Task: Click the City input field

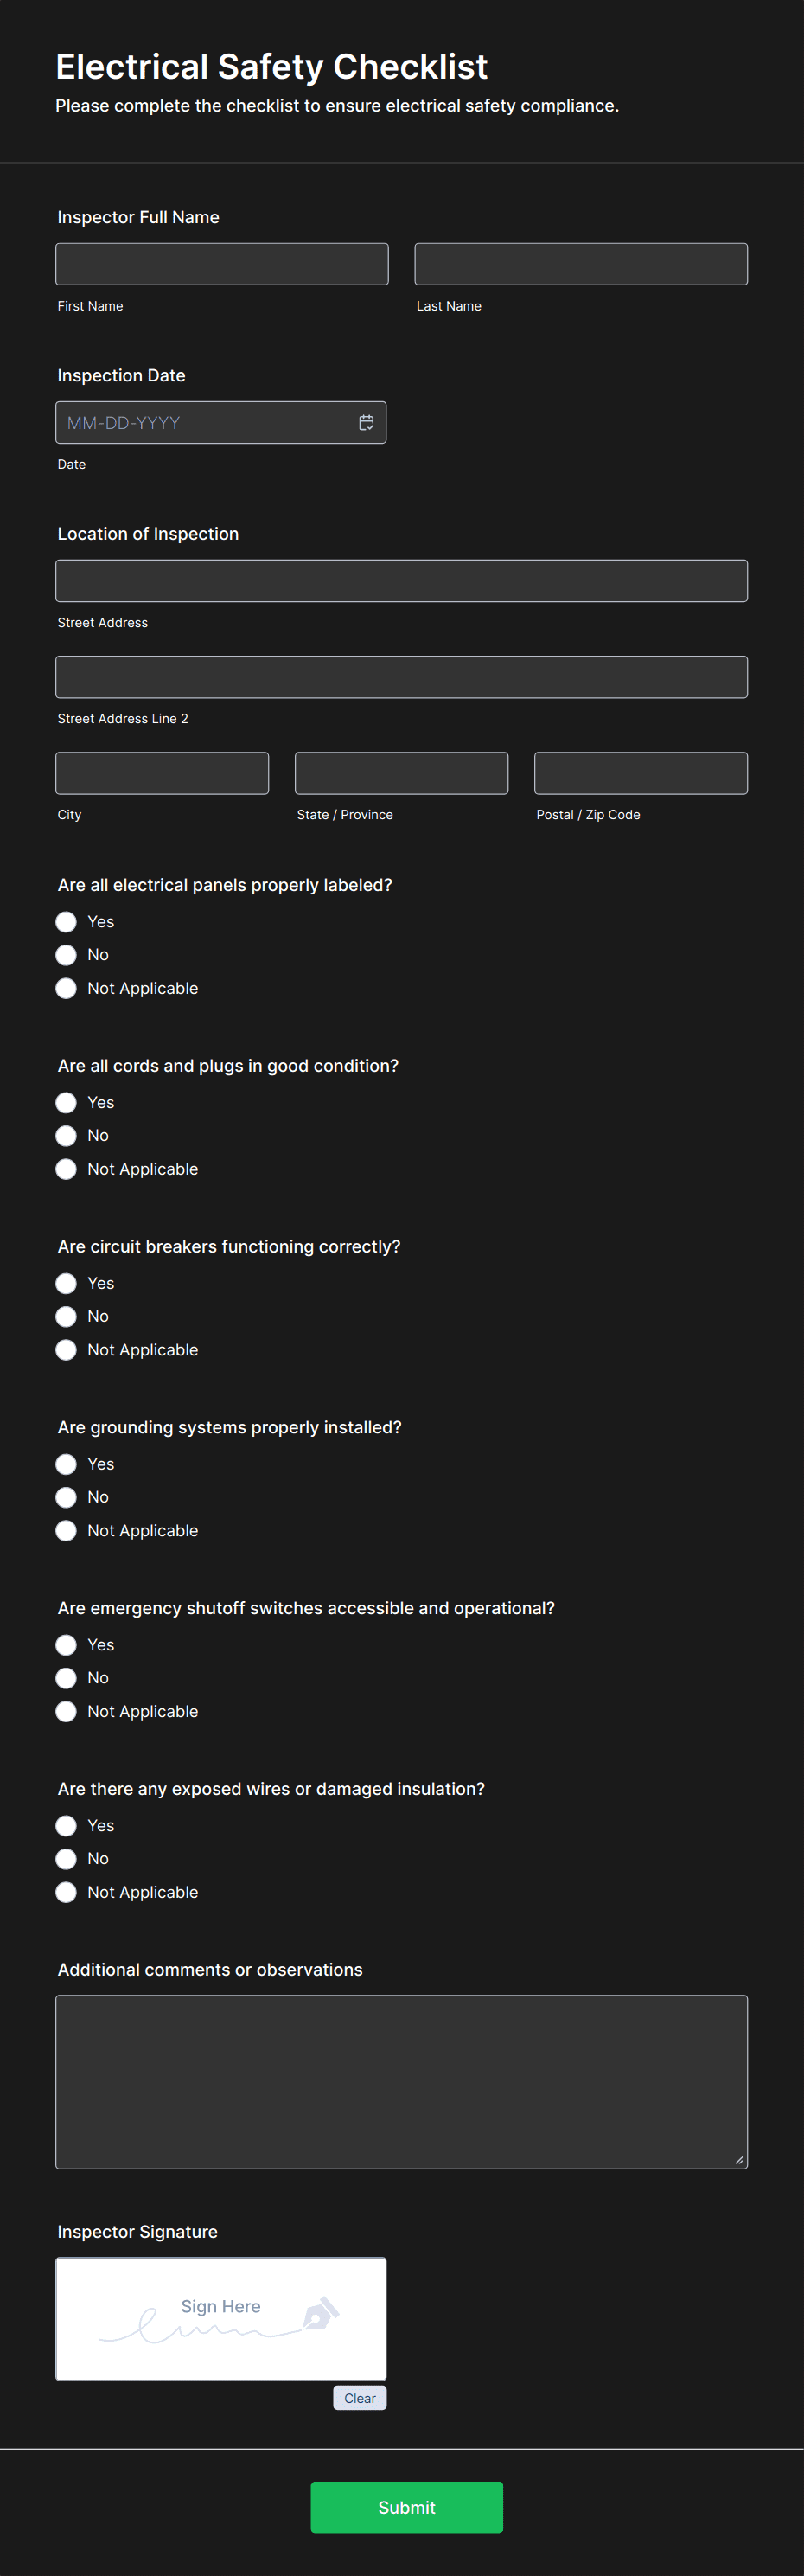Action: click(x=162, y=773)
